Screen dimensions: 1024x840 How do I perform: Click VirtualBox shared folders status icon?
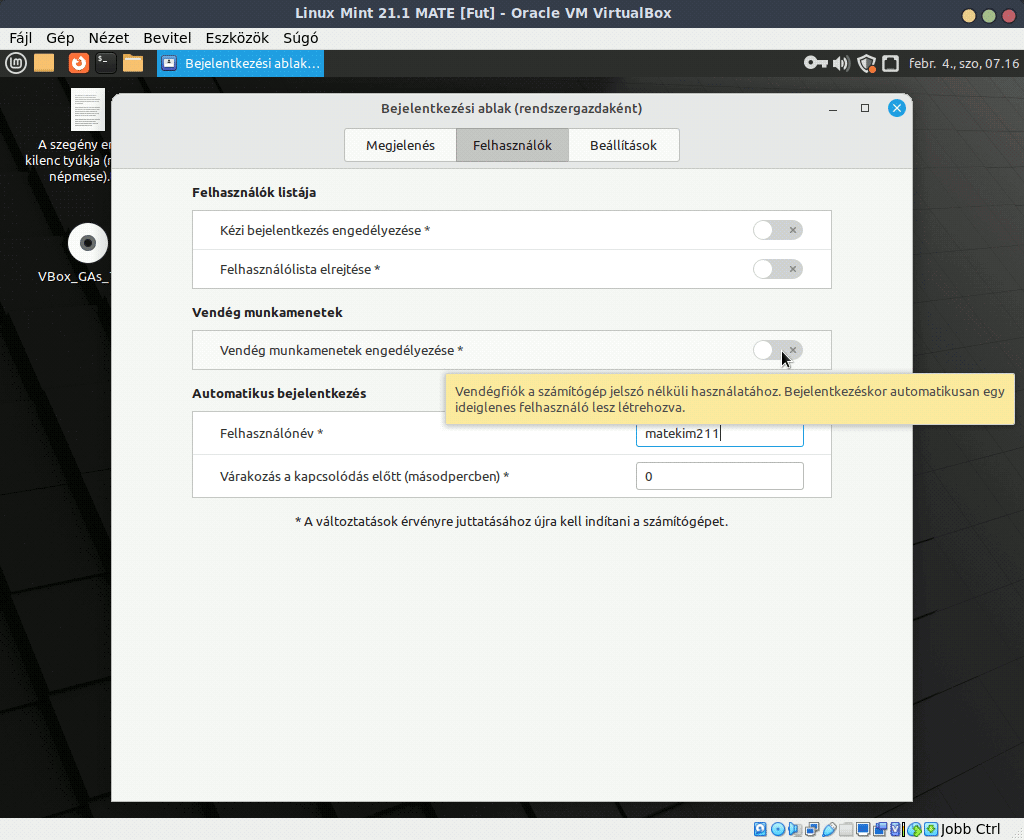coord(846,829)
